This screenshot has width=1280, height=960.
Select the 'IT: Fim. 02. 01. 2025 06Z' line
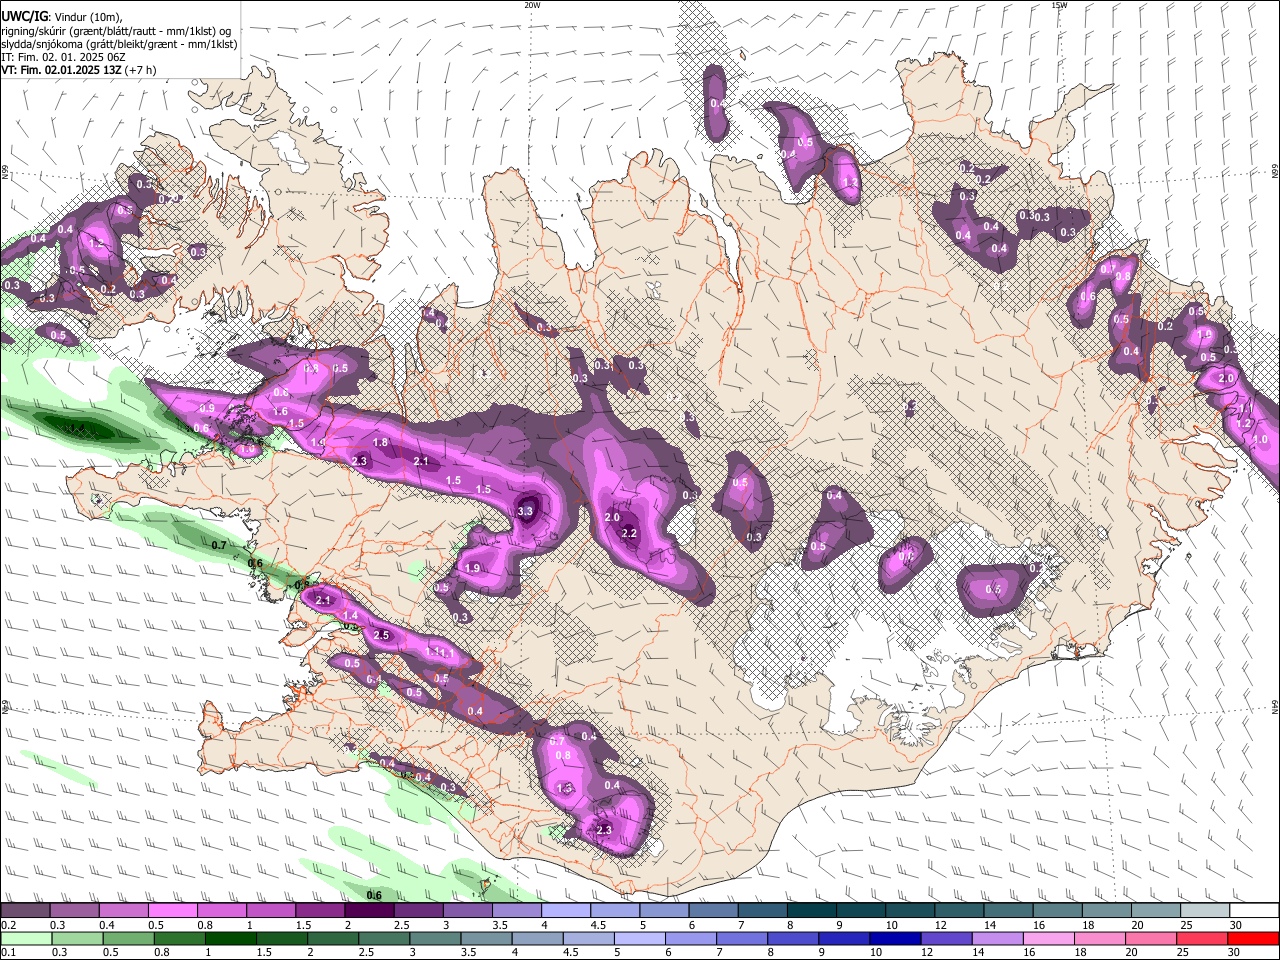[62, 57]
